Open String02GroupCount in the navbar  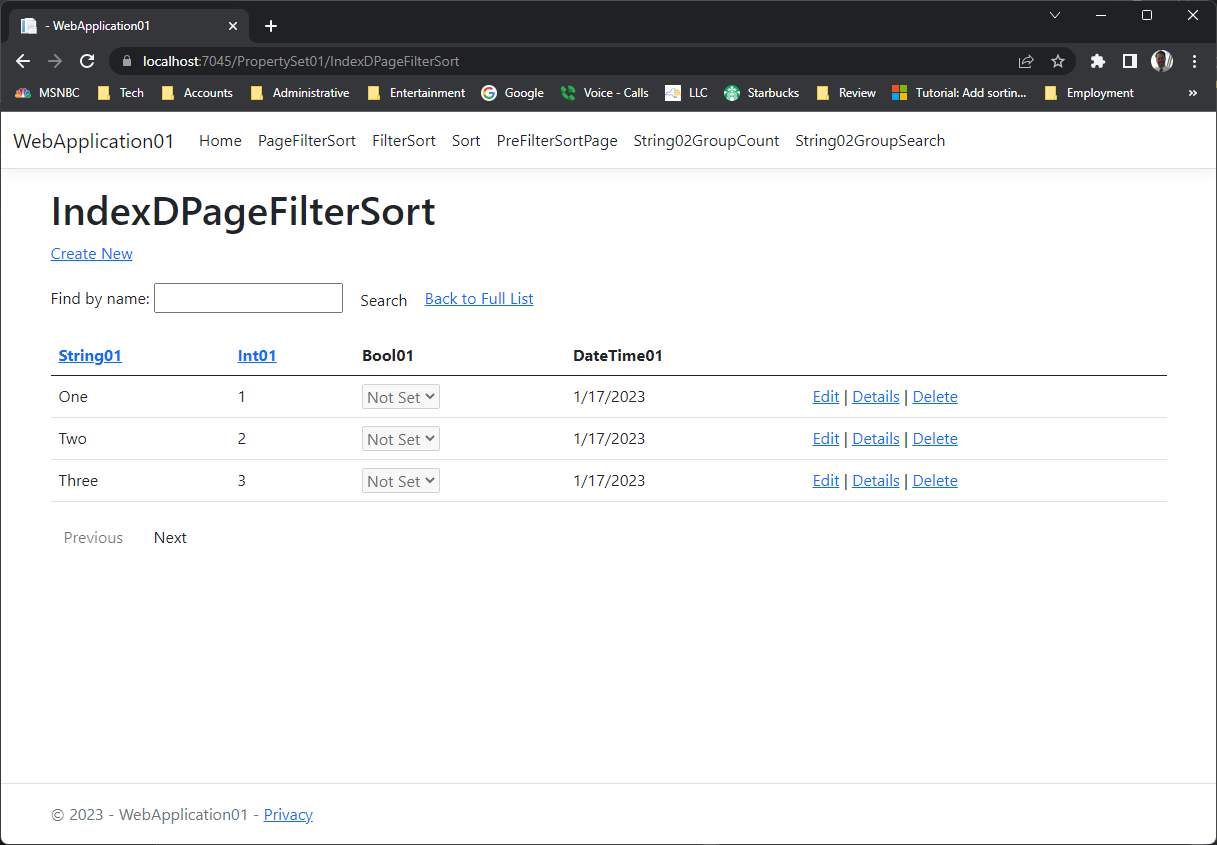[x=706, y=141]
